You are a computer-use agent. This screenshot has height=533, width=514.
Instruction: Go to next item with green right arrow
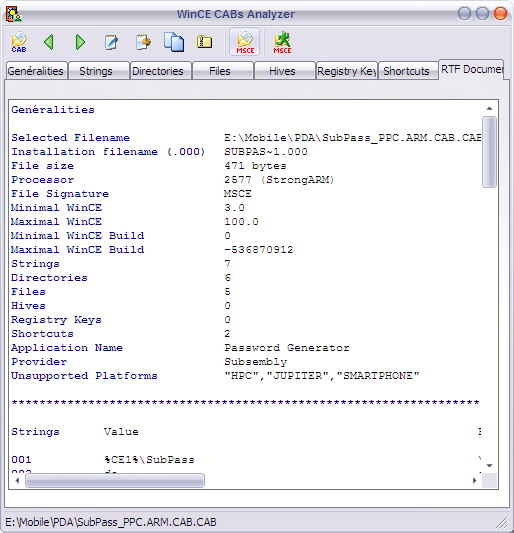80,42
